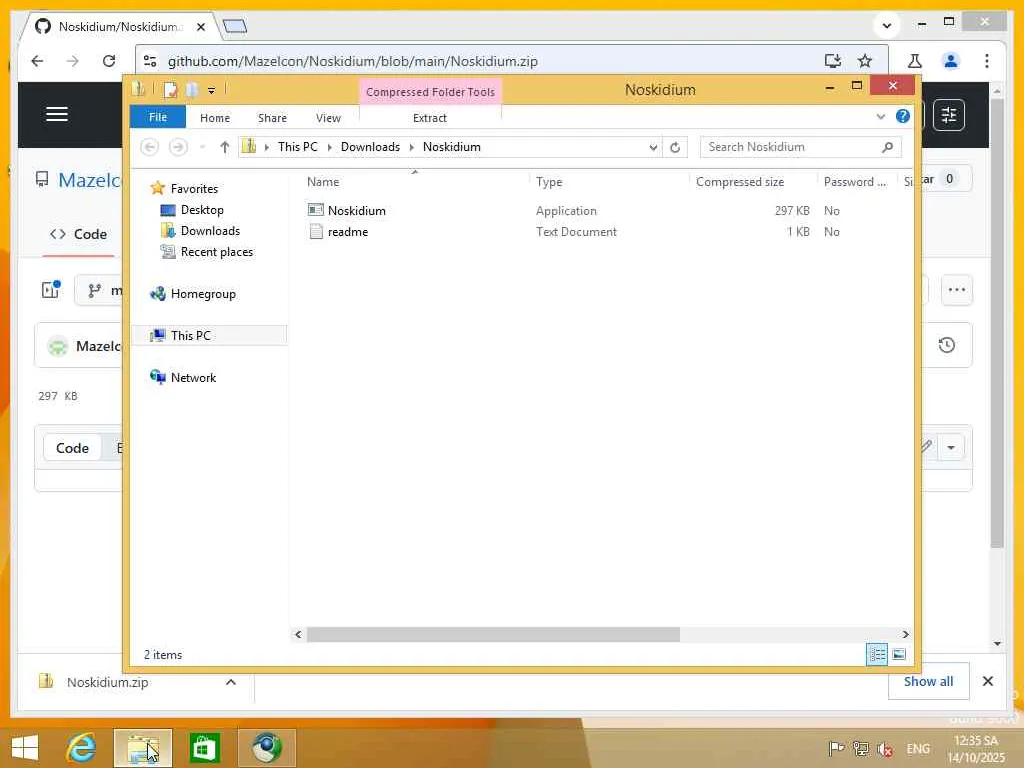Show all Chrome downloads
The width and height of the screenshot is (1024, 768).
click(x=928, y=681)
